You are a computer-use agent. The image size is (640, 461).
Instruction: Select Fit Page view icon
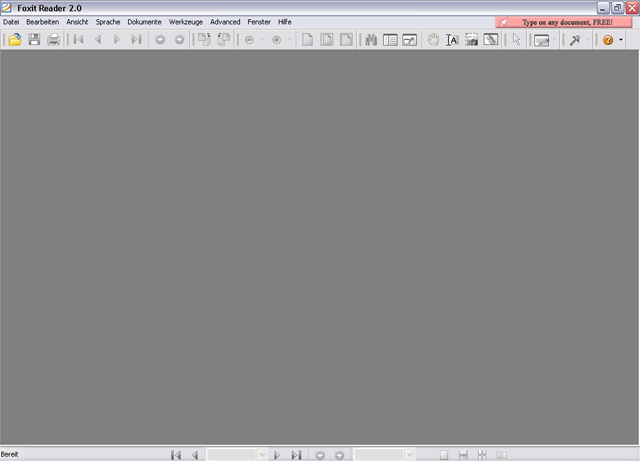click(327, 40)
